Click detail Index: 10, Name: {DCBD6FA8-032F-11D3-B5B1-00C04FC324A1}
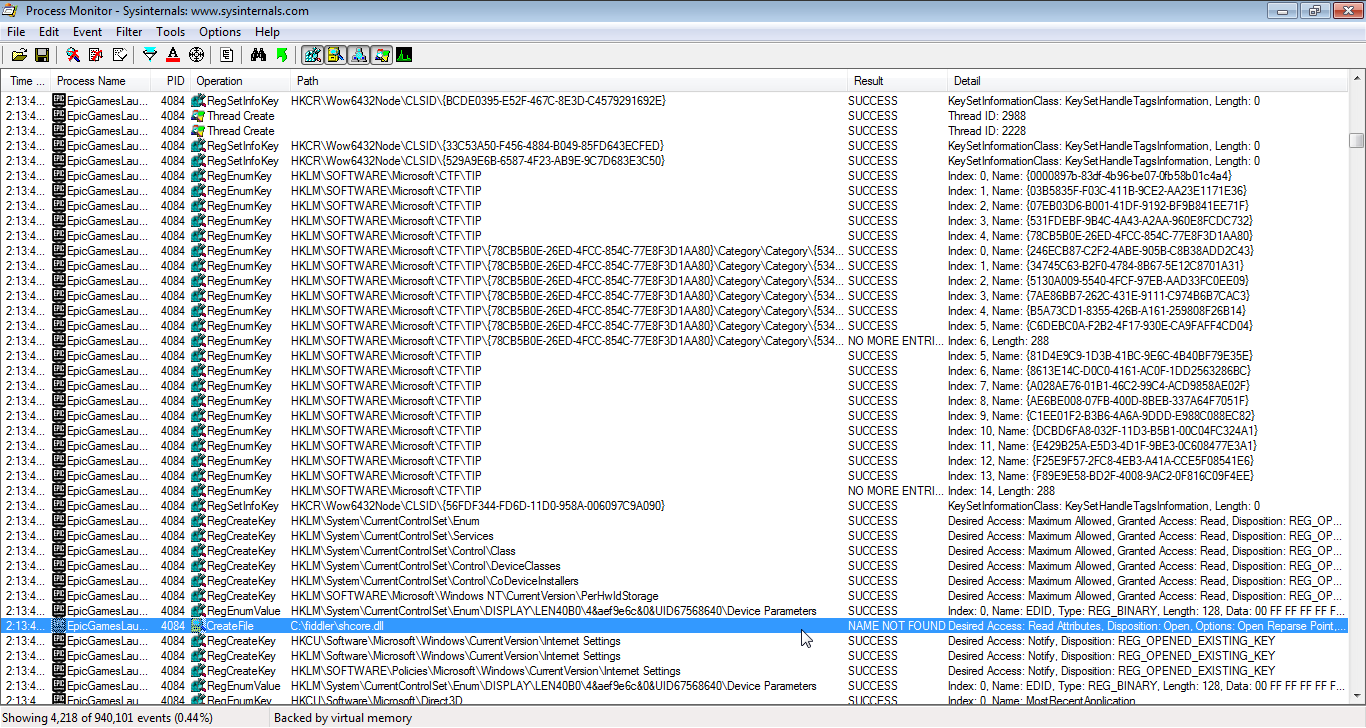Screen dimensions: 1366x728 1102,431
